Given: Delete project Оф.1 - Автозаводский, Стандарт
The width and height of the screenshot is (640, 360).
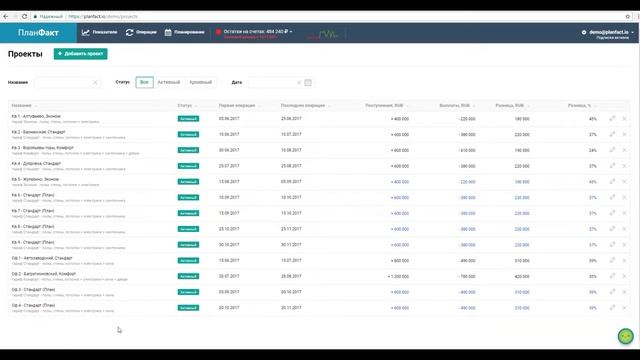Looking at the screenshot, I should 624,260.
